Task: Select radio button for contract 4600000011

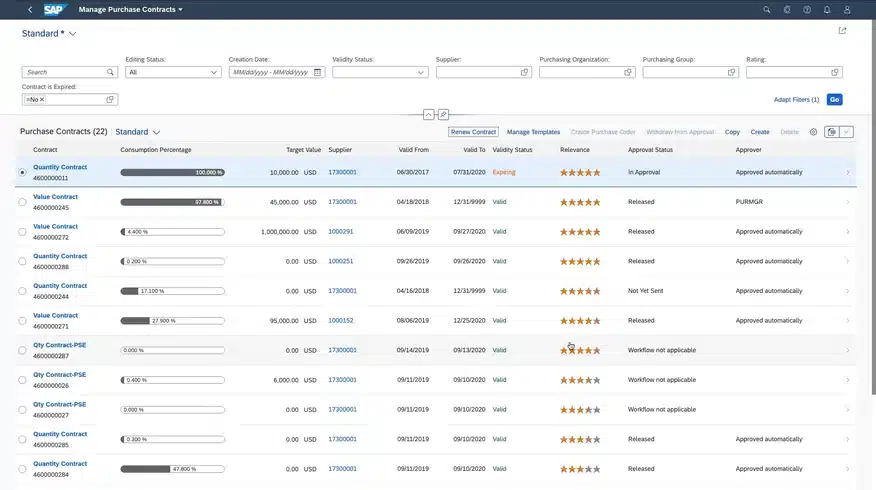Action: point(22,173)
